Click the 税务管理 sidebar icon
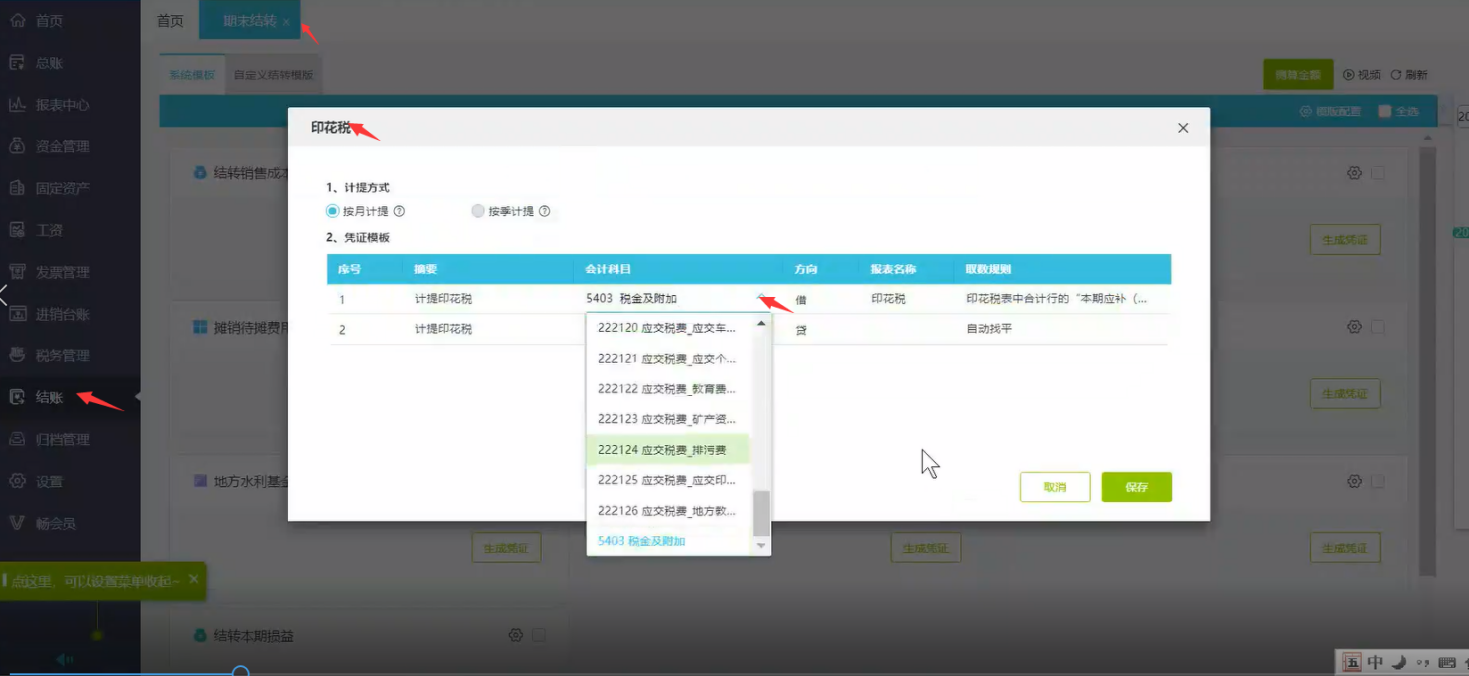 (x=17, y=355)
